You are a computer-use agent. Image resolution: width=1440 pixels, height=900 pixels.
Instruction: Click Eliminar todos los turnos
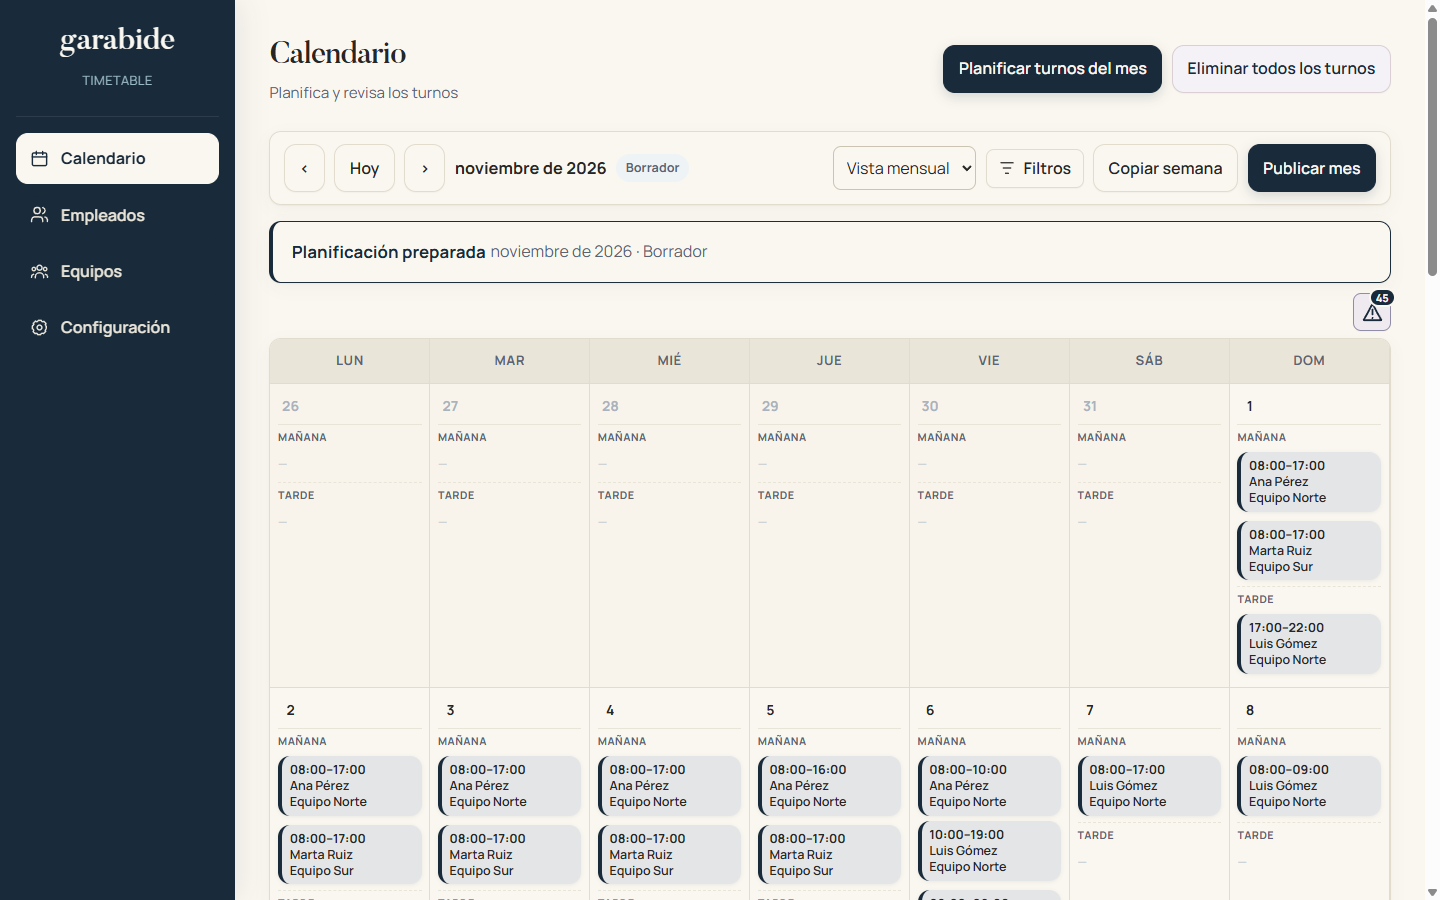point(1281,69)
